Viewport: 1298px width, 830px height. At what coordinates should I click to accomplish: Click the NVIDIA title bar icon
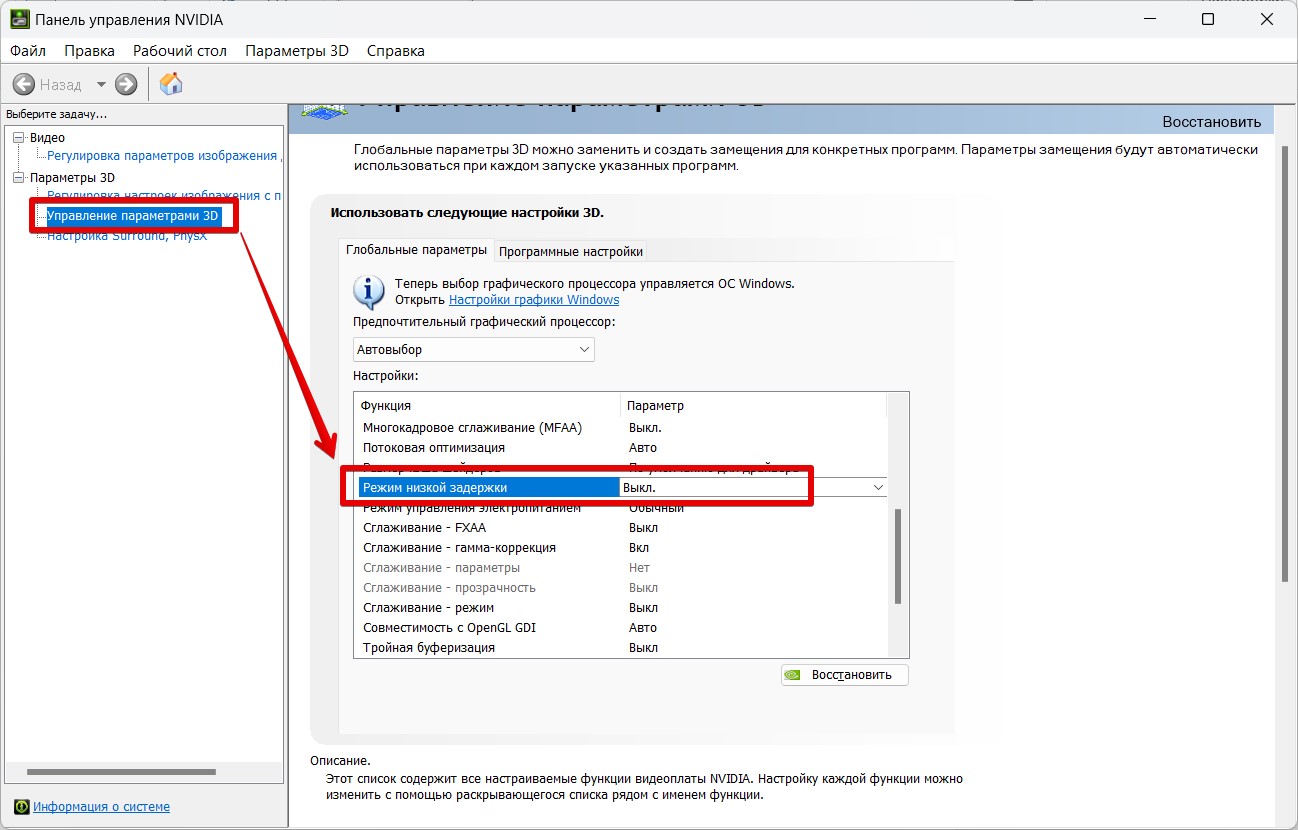pyautogui.click(x=19, y=19)
